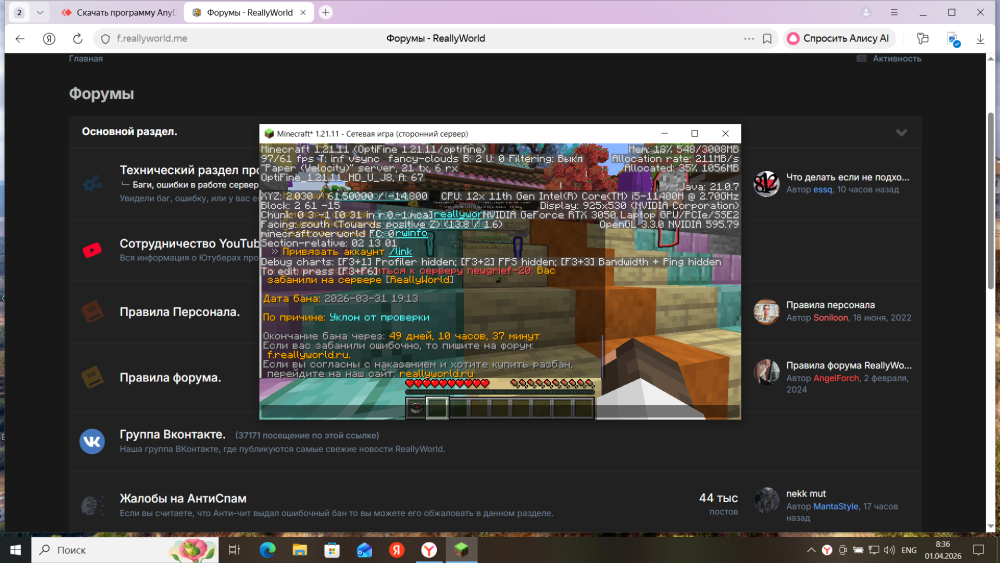Expand the tab list dropdown arrow
Image resolution: width=1000 pixels, height=563 pixels.
(x=40, y=12)
